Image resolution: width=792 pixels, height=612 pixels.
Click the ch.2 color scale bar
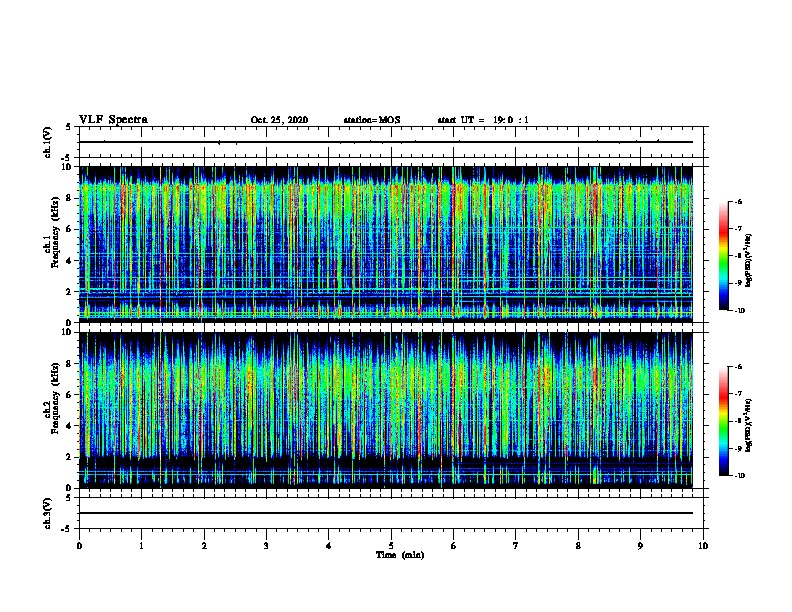click(x=724, y=421)
